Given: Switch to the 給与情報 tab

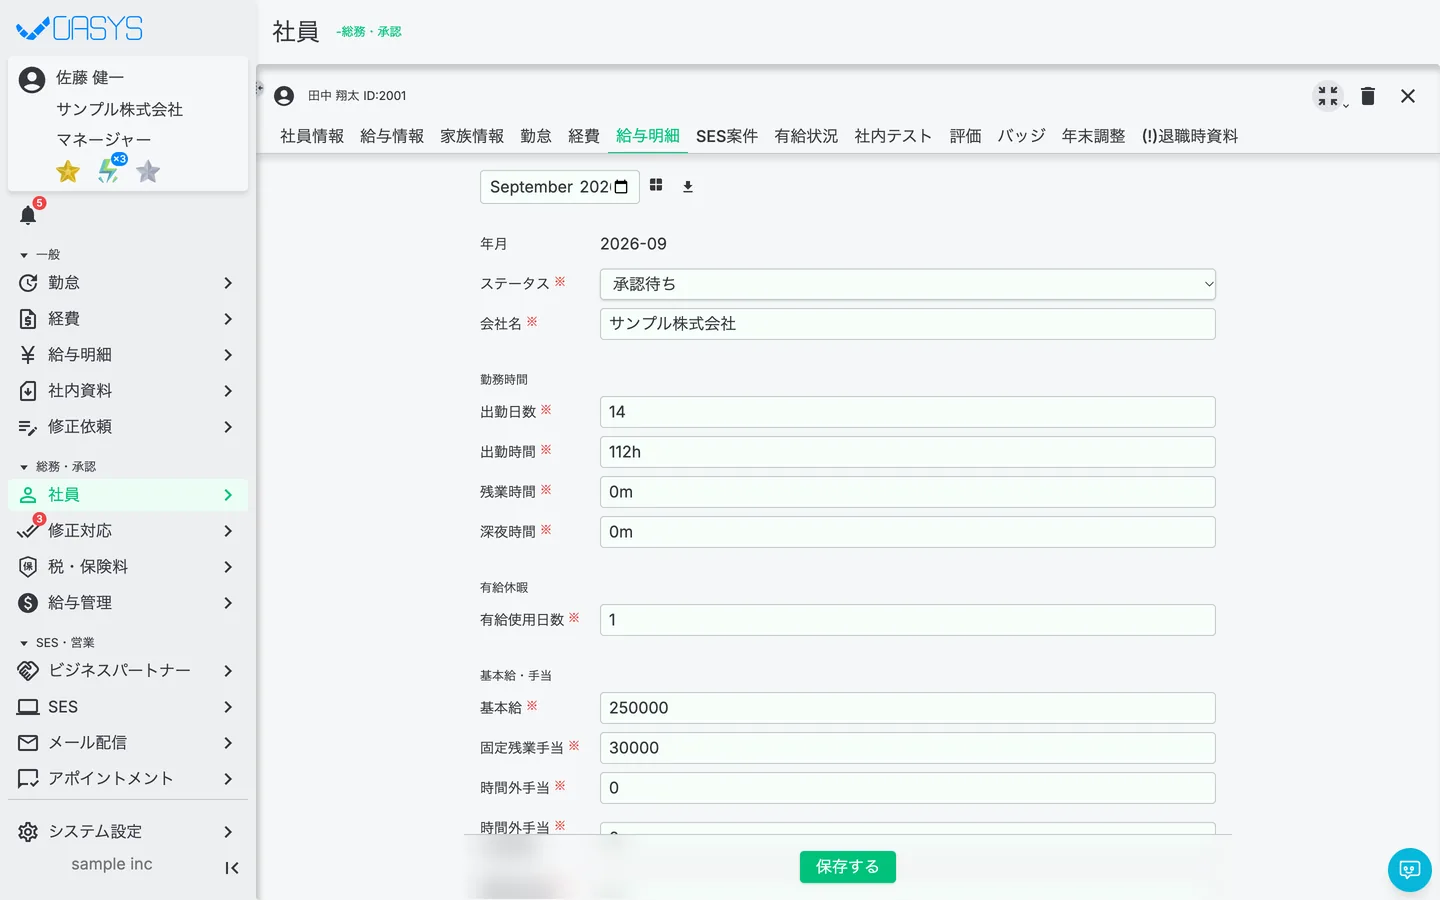Looking at the screenshot, I should [392, 136].
